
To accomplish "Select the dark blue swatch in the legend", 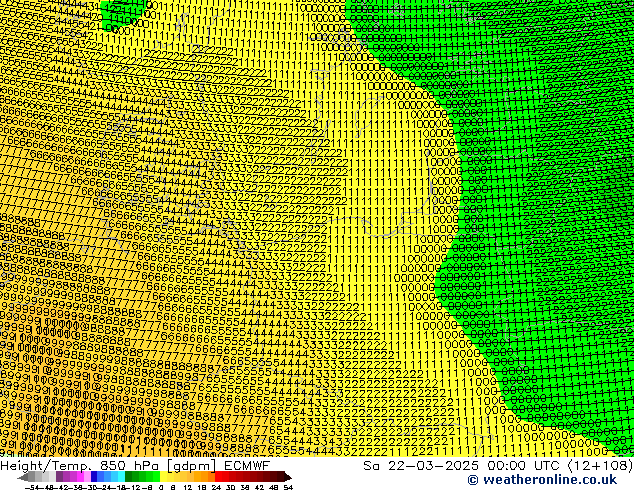I will 94,477.
